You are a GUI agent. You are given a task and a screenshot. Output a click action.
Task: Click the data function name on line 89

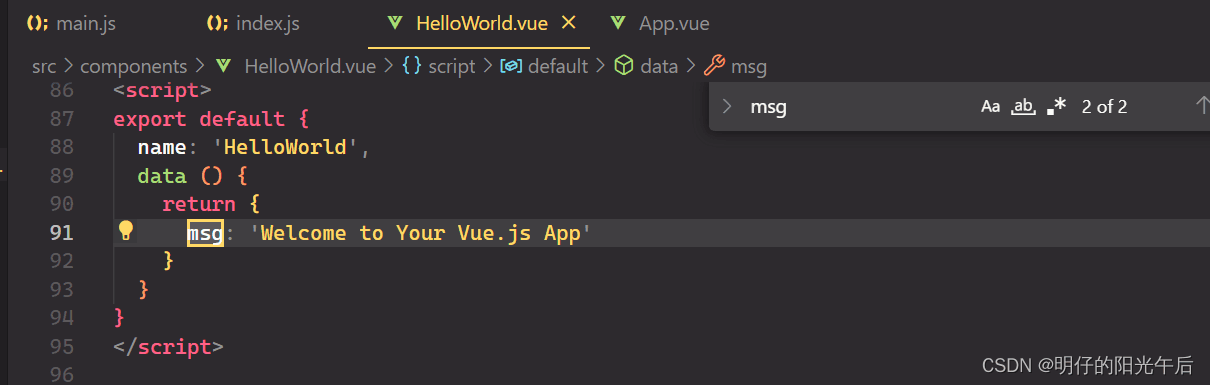pyautogui.click(x=162, y=176)
